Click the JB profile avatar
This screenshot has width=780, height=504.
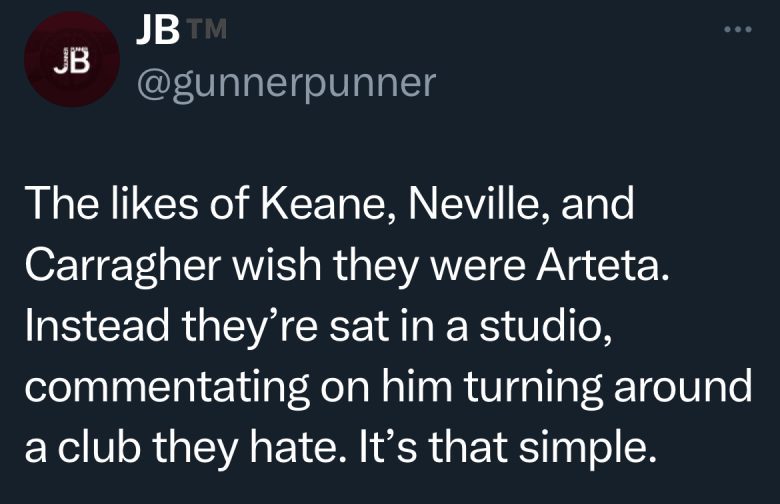pos(71,59)
